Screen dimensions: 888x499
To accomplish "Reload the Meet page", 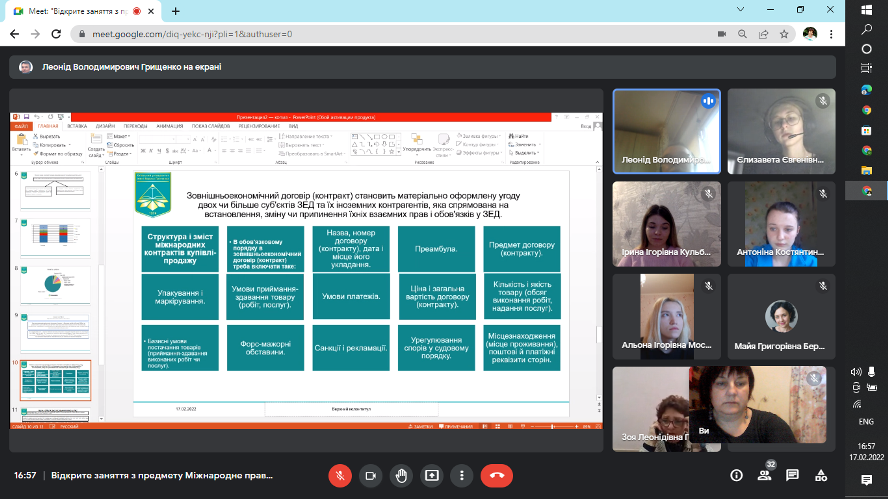I will (56, 34).
